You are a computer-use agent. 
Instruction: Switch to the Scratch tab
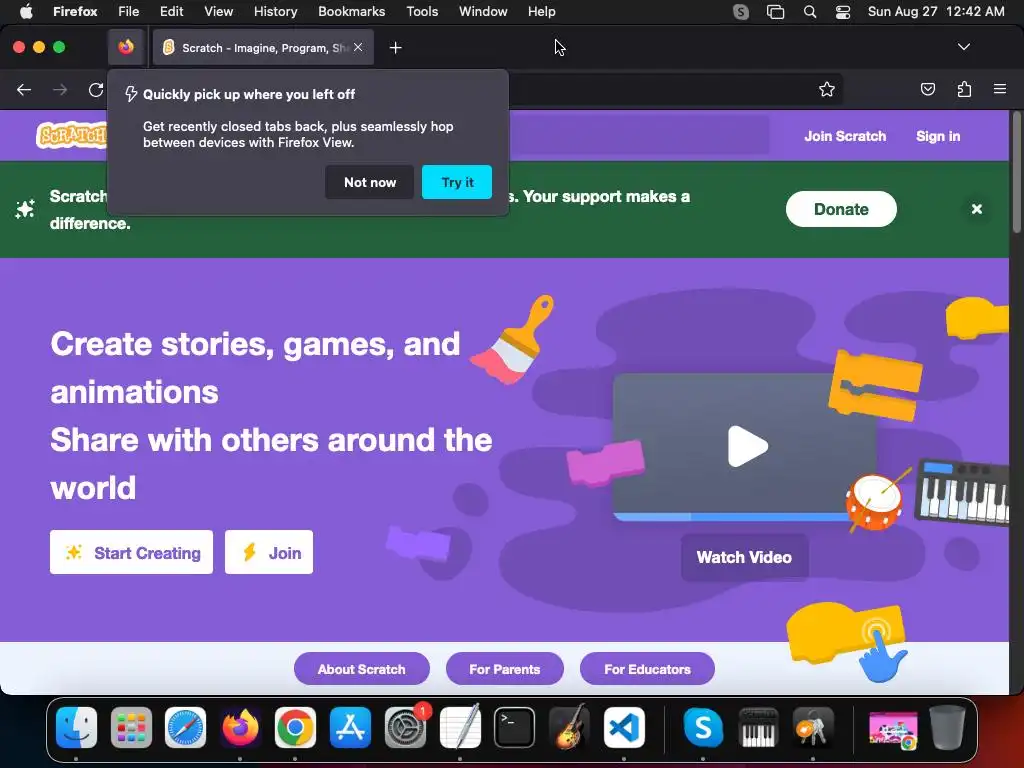pyautogui.click(x=263, y=47)
